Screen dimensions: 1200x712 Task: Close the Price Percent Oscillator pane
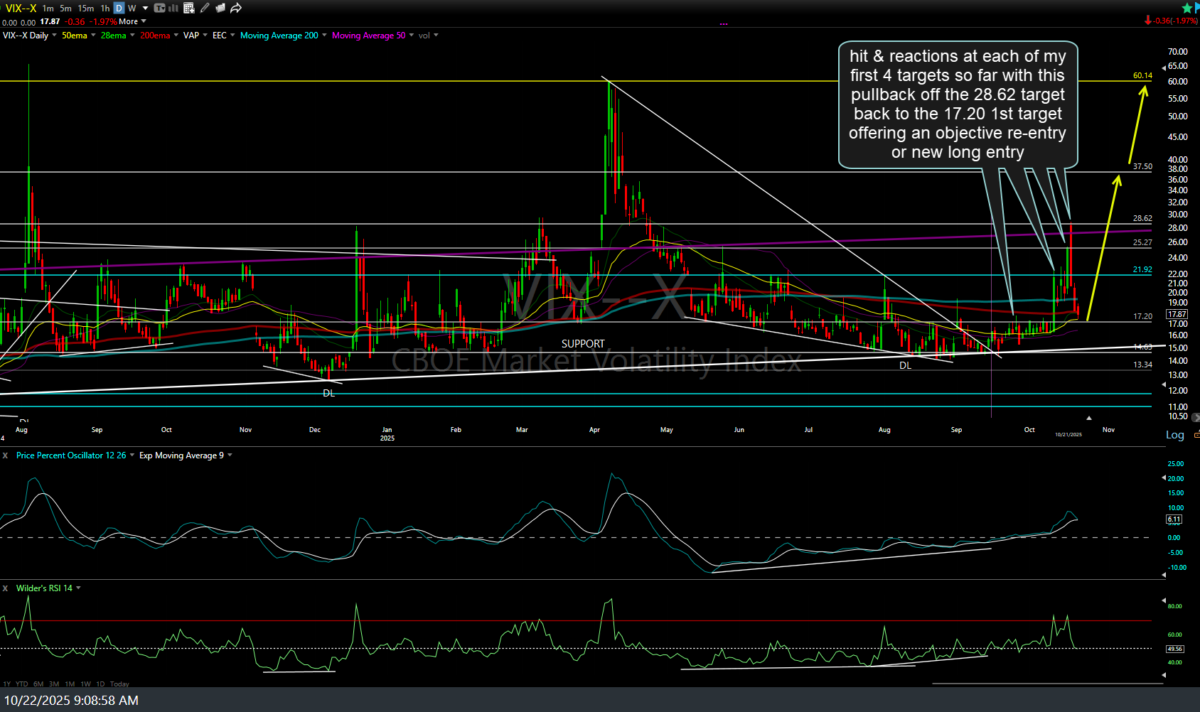pyautogui.click(x=6, y=455)
